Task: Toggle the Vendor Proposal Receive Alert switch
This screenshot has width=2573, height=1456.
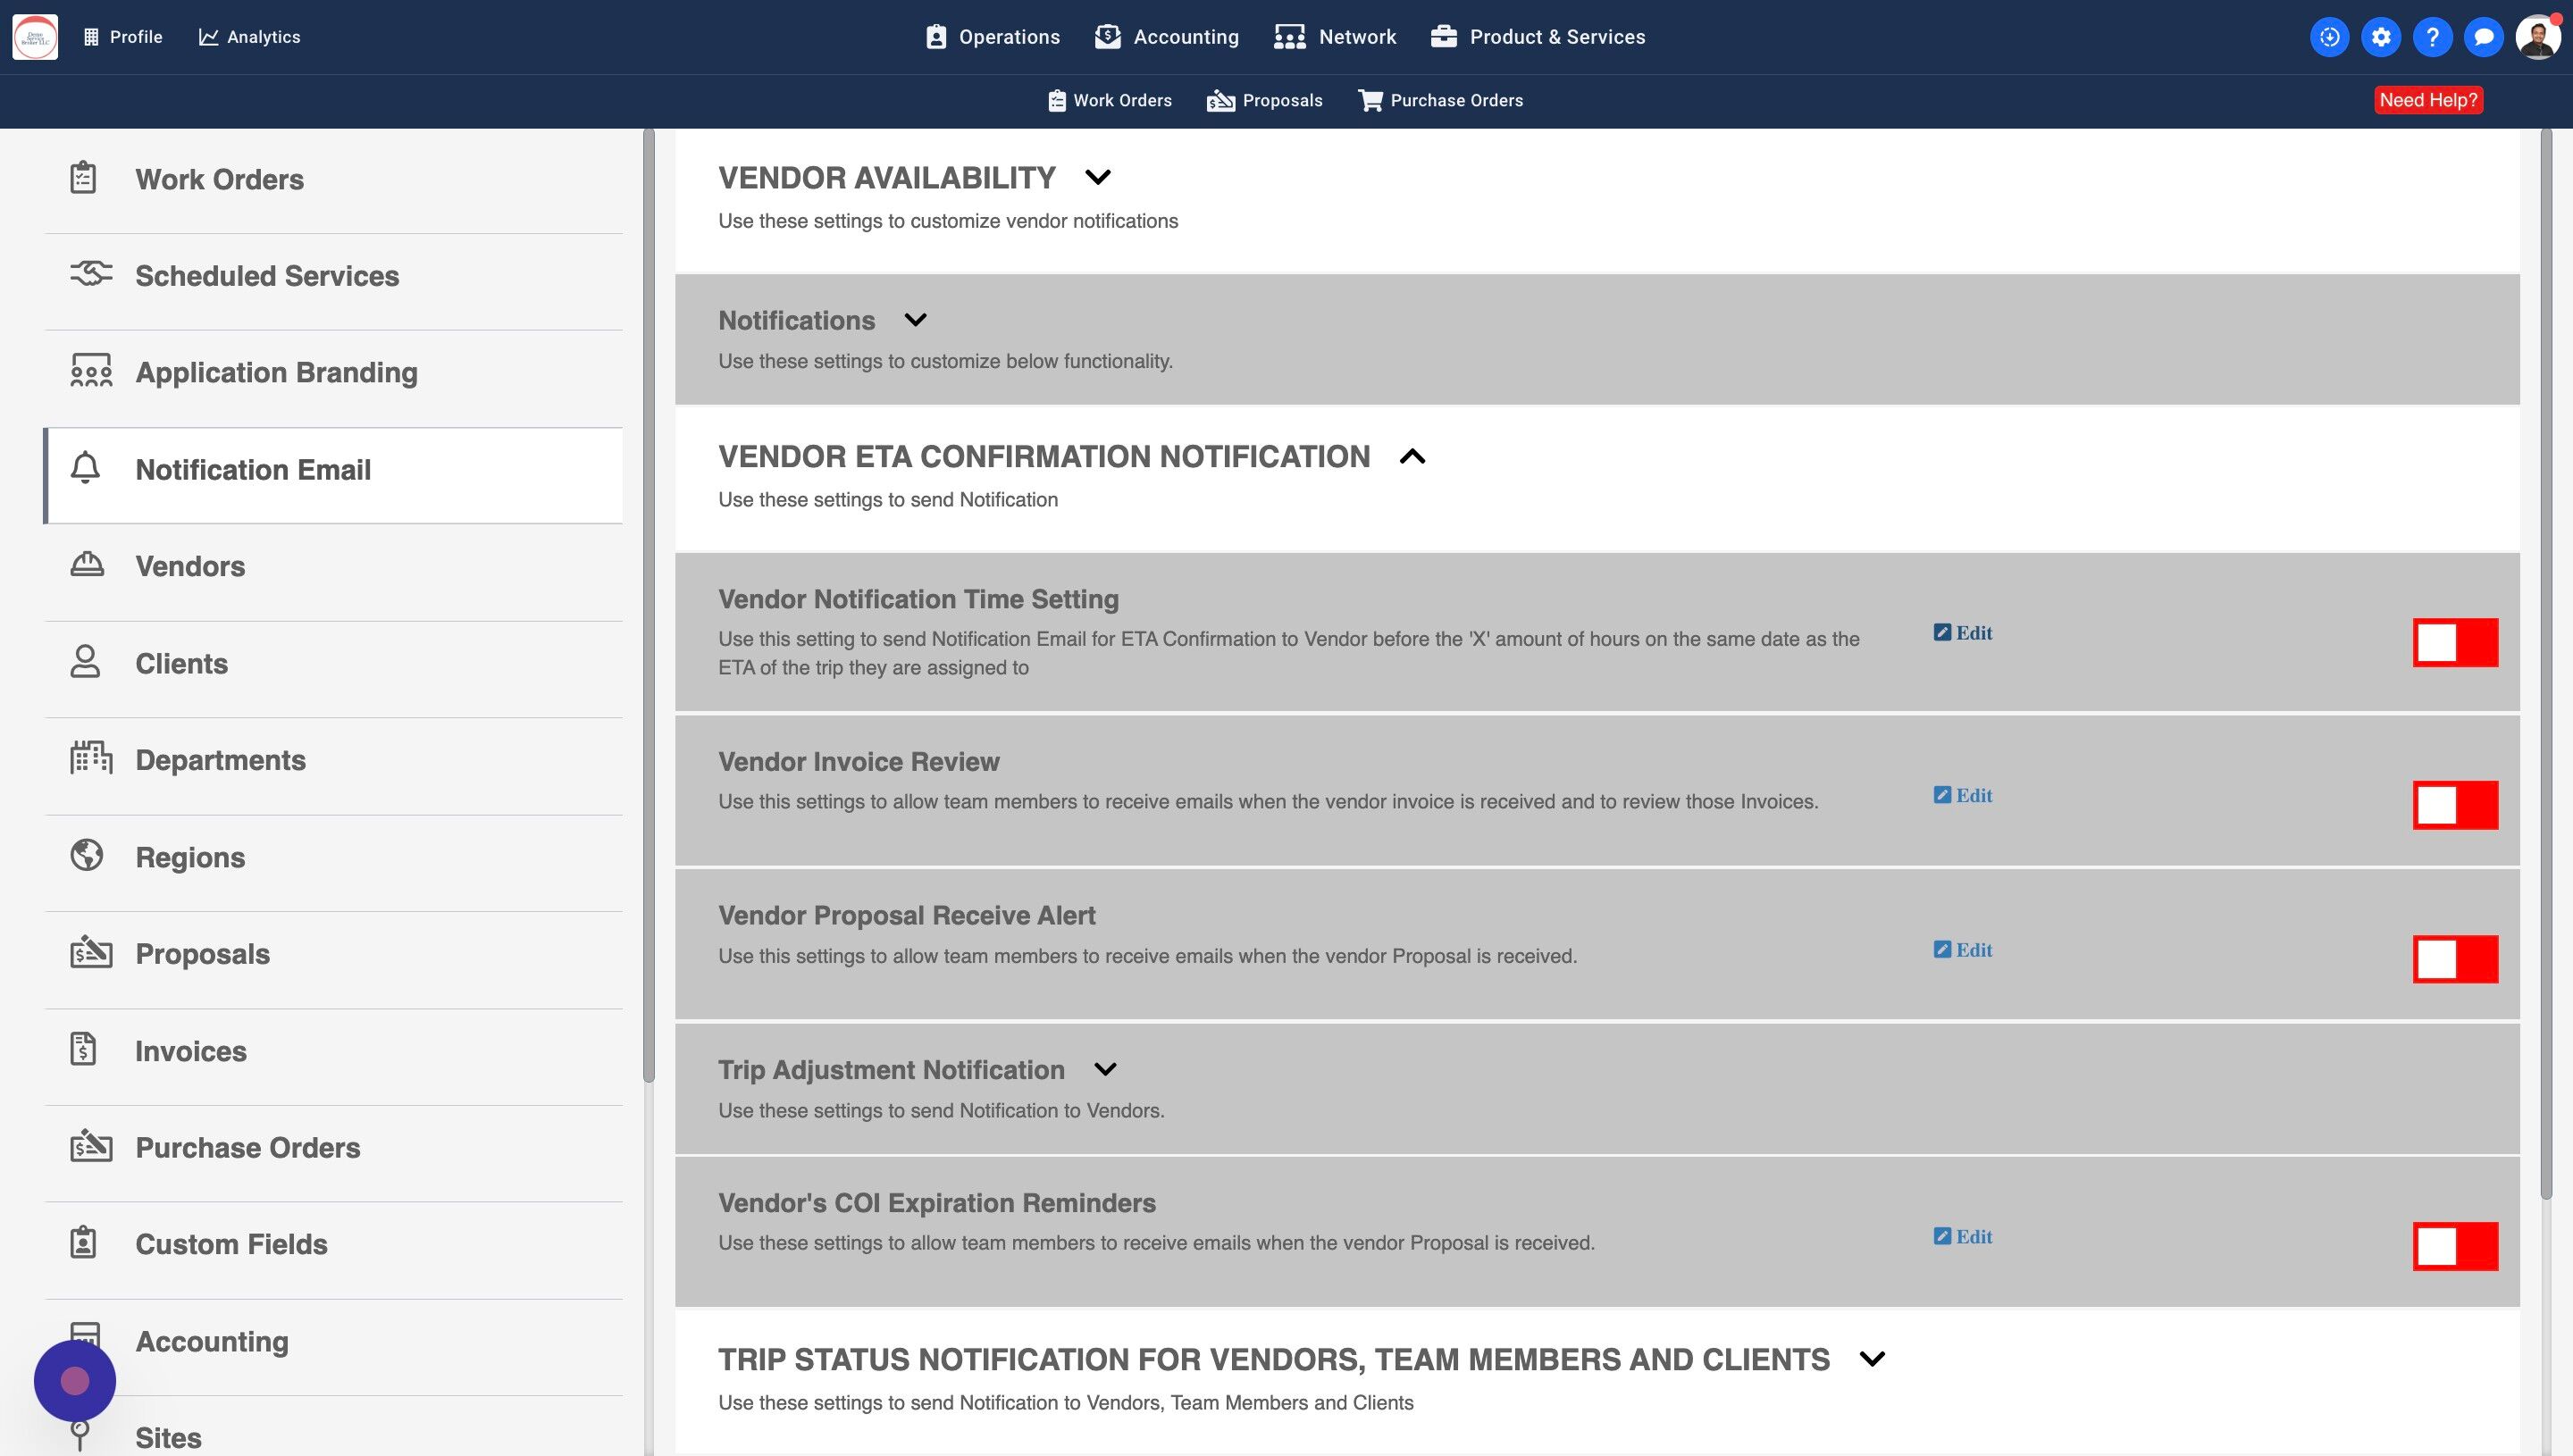Action: tap(2455, 959)
